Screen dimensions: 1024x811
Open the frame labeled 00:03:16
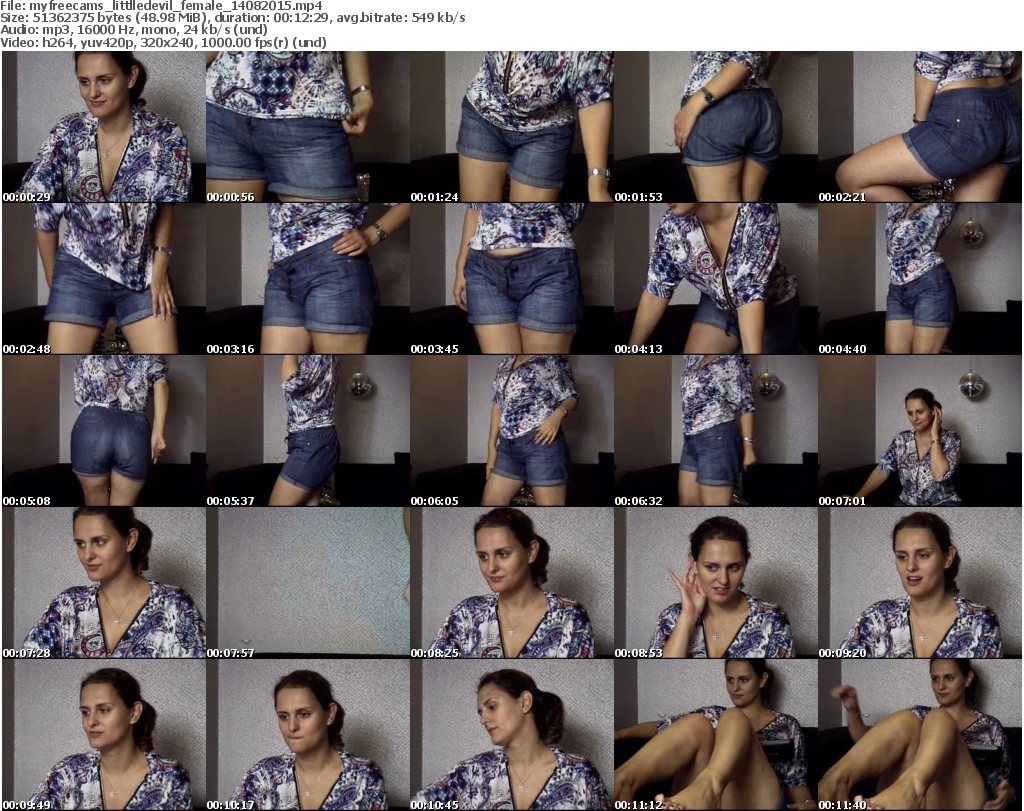point(308,279)
